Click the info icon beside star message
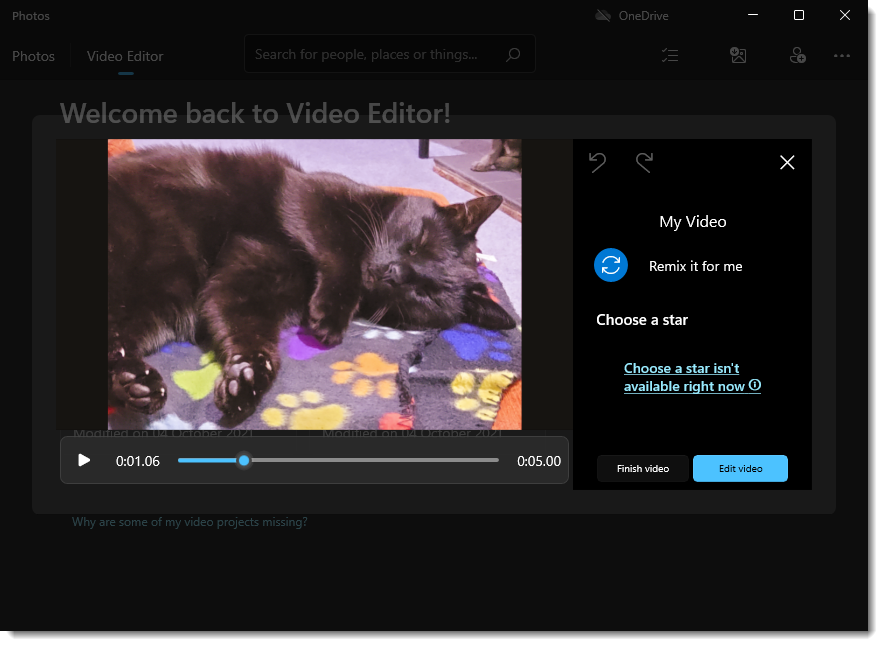 755,385
